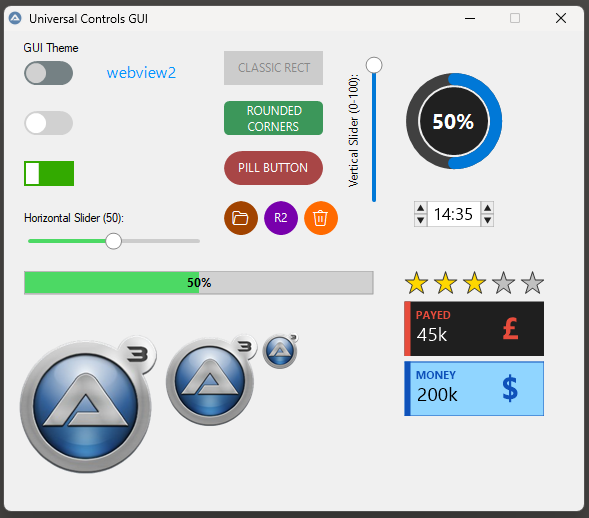Click the largest AutoIt logo image
Viewport: 589px width, 518px height.
(88, 404)
